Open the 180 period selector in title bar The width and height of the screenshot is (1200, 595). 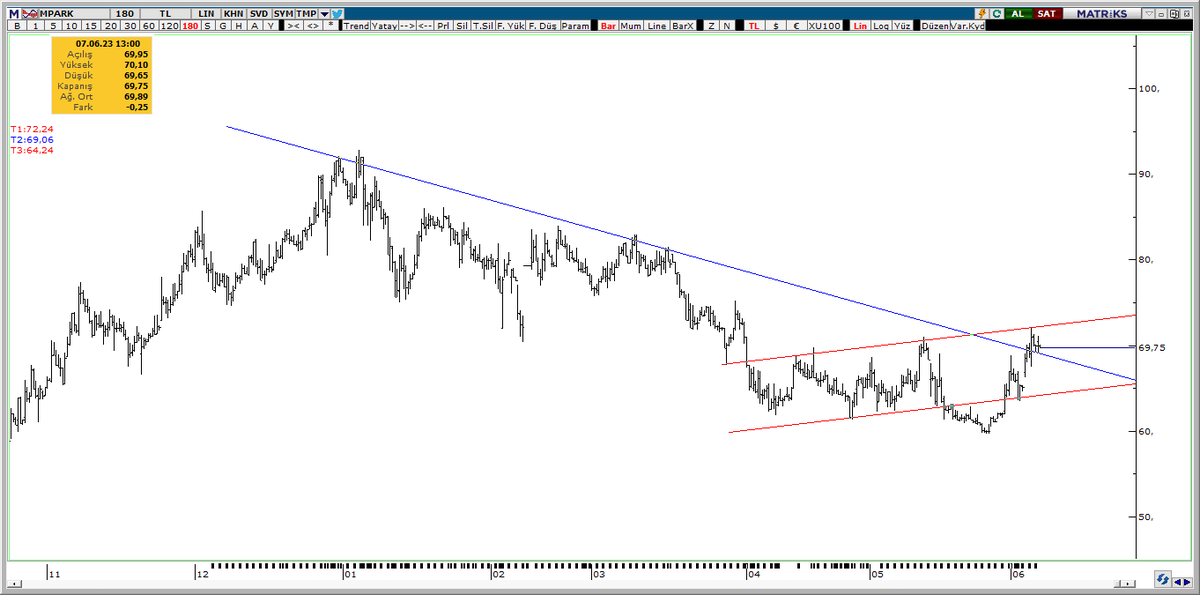click(x=125, y=13)
